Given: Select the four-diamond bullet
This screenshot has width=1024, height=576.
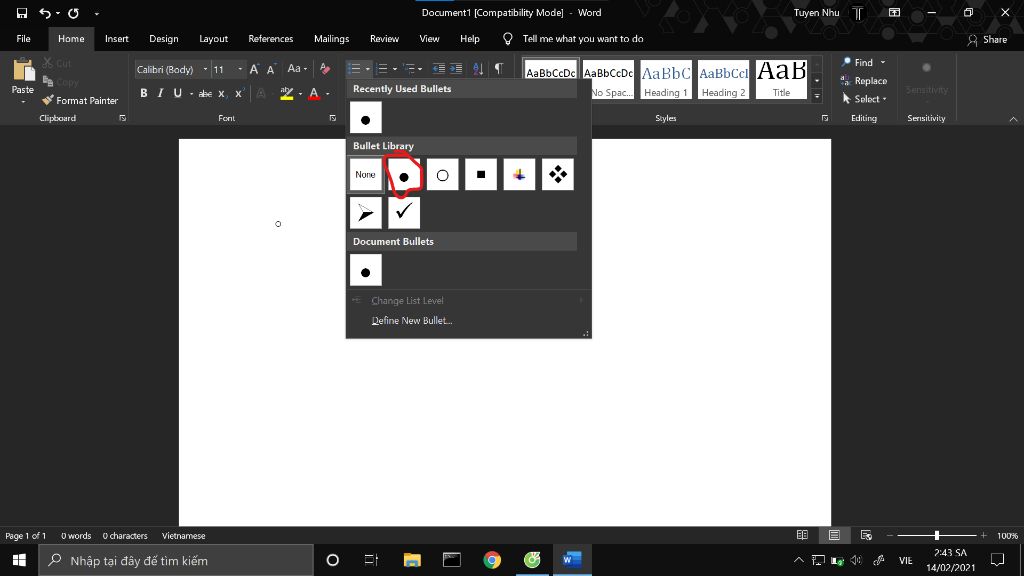Looking at the screenshot, I should point(558,174).
